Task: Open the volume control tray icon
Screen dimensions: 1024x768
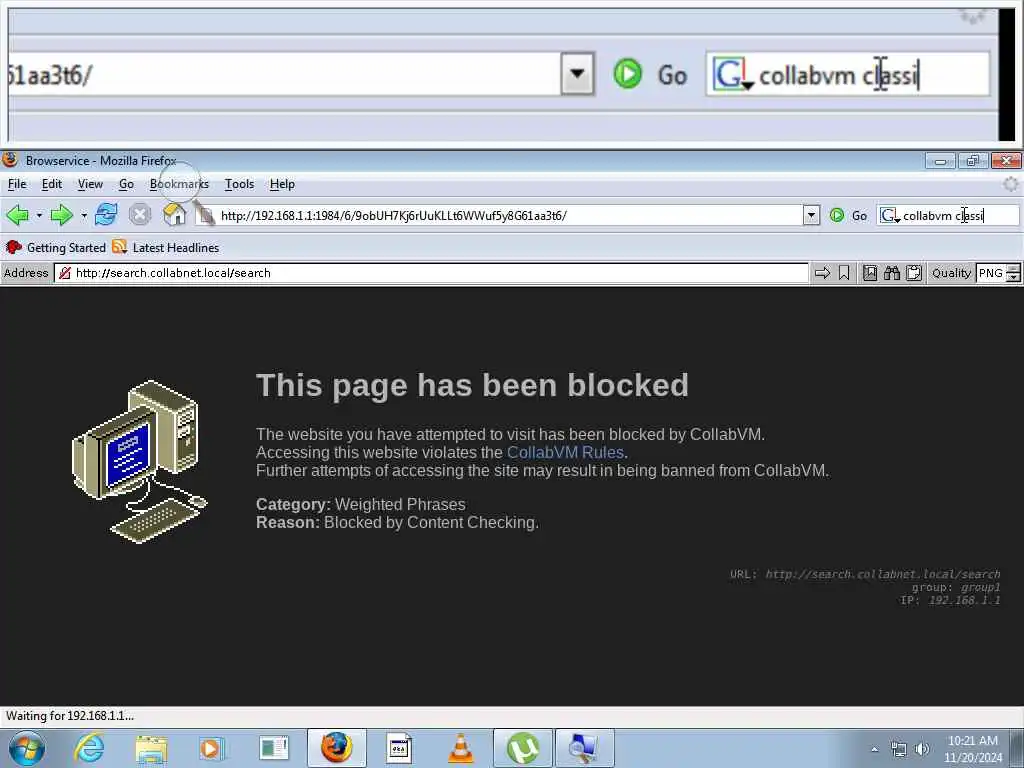Action: (922, 749)
